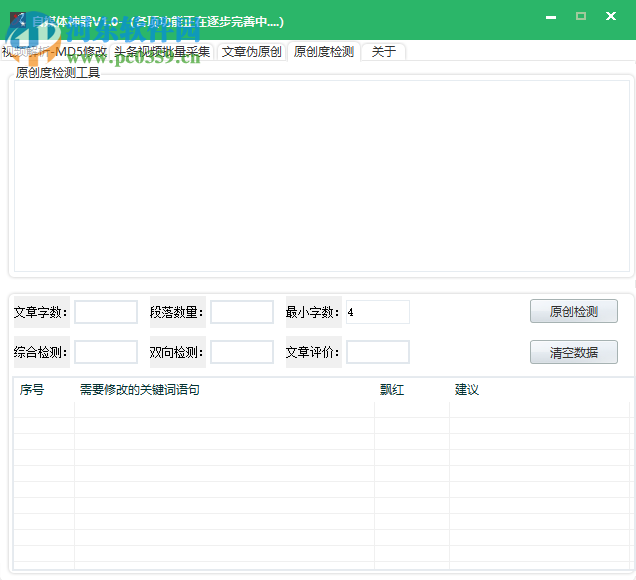Click the 原创度检测工具 group title
Screen dimensions: 636x580
coord(58,73)
